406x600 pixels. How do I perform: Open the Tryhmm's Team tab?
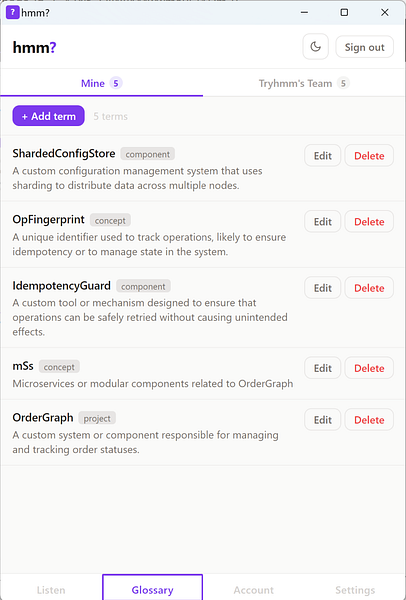(x=304, y=83)
